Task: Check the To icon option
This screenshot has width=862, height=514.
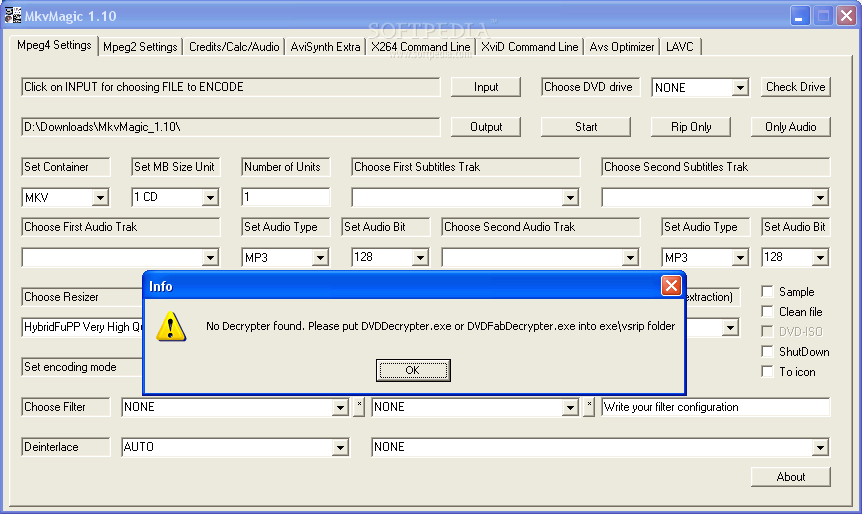Action: click(x=767, y=372)
